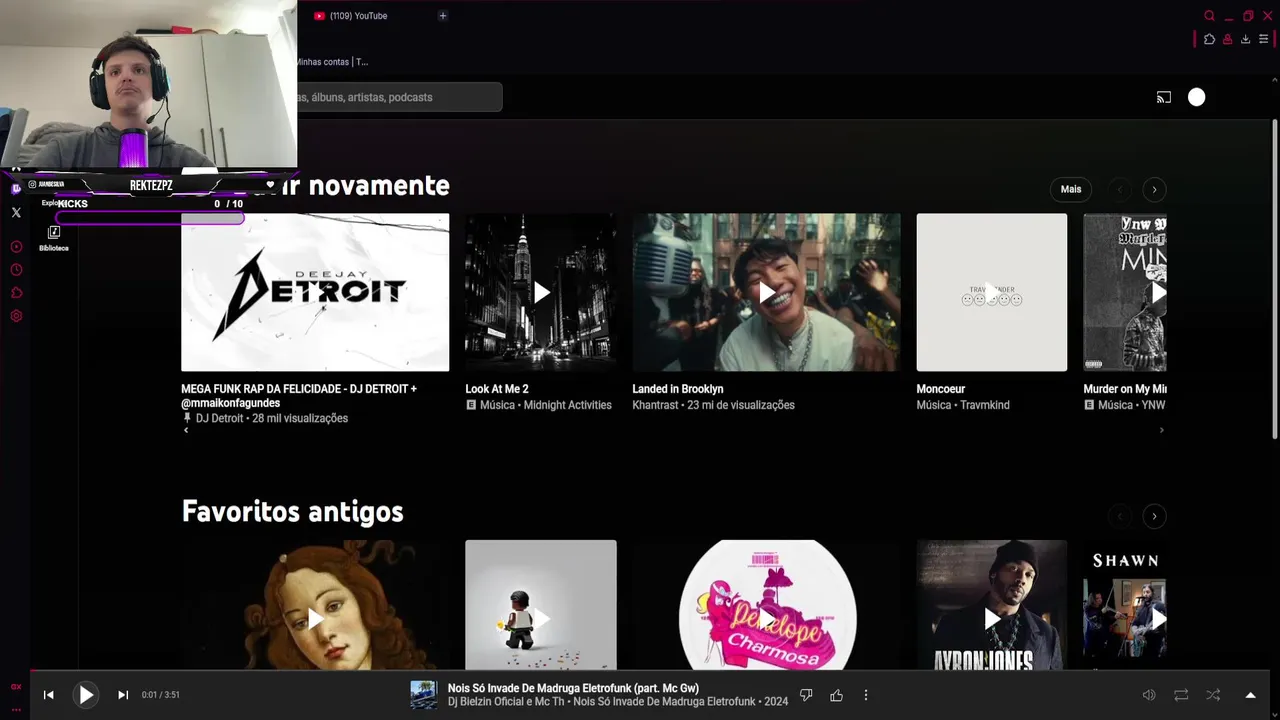Open the Midnight Activities artist link
Image resolution: width=1280 pixels, height=720 pixels.
[x=567, y=405]
